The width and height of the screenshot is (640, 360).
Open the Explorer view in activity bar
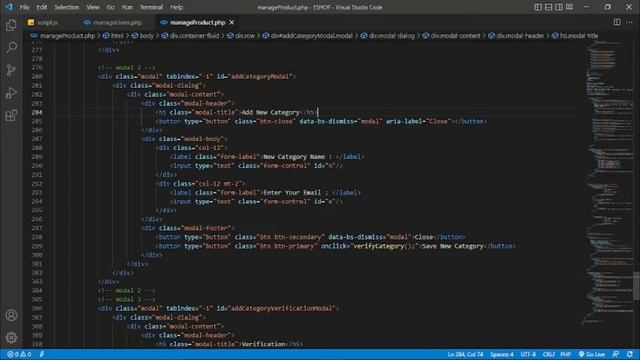[x=11, y=25]
